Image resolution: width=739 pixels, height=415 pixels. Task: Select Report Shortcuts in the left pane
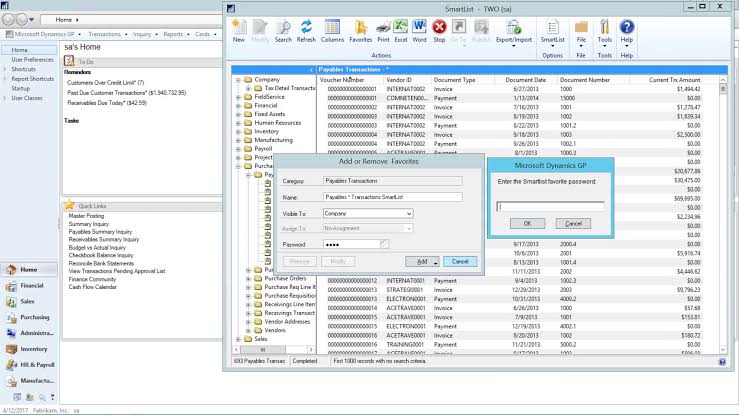[33, 79]
